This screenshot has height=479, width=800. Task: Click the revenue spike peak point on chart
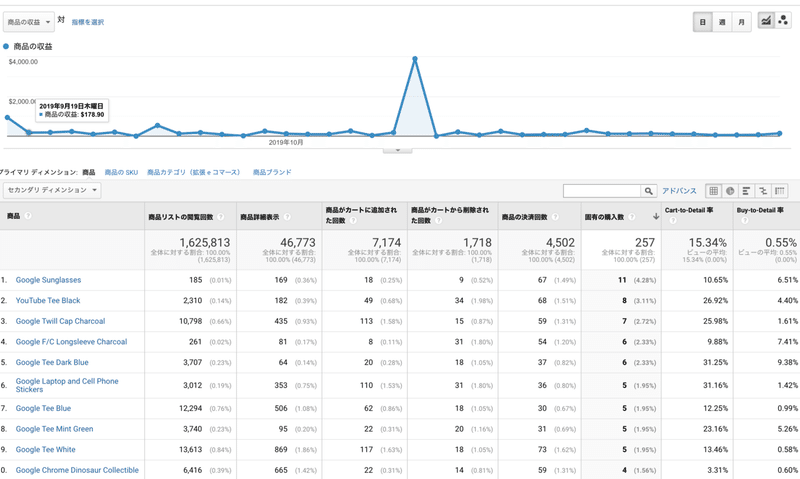click(x=415, y=59)
